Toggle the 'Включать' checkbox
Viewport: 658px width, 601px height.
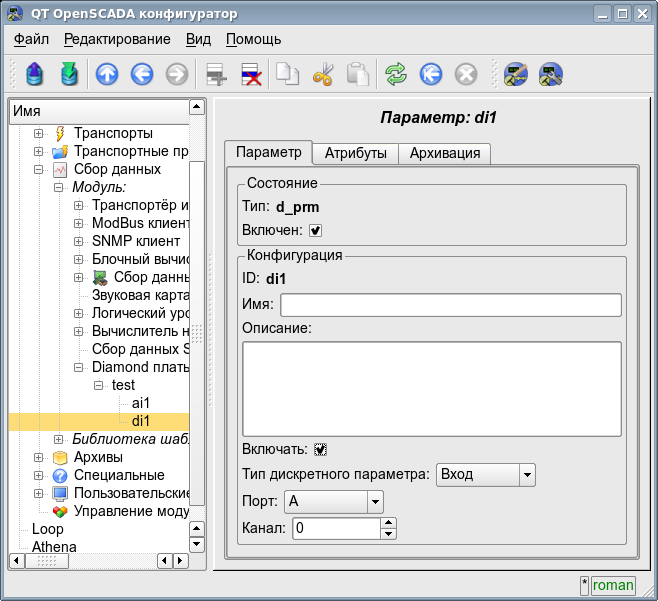(321, 449)
